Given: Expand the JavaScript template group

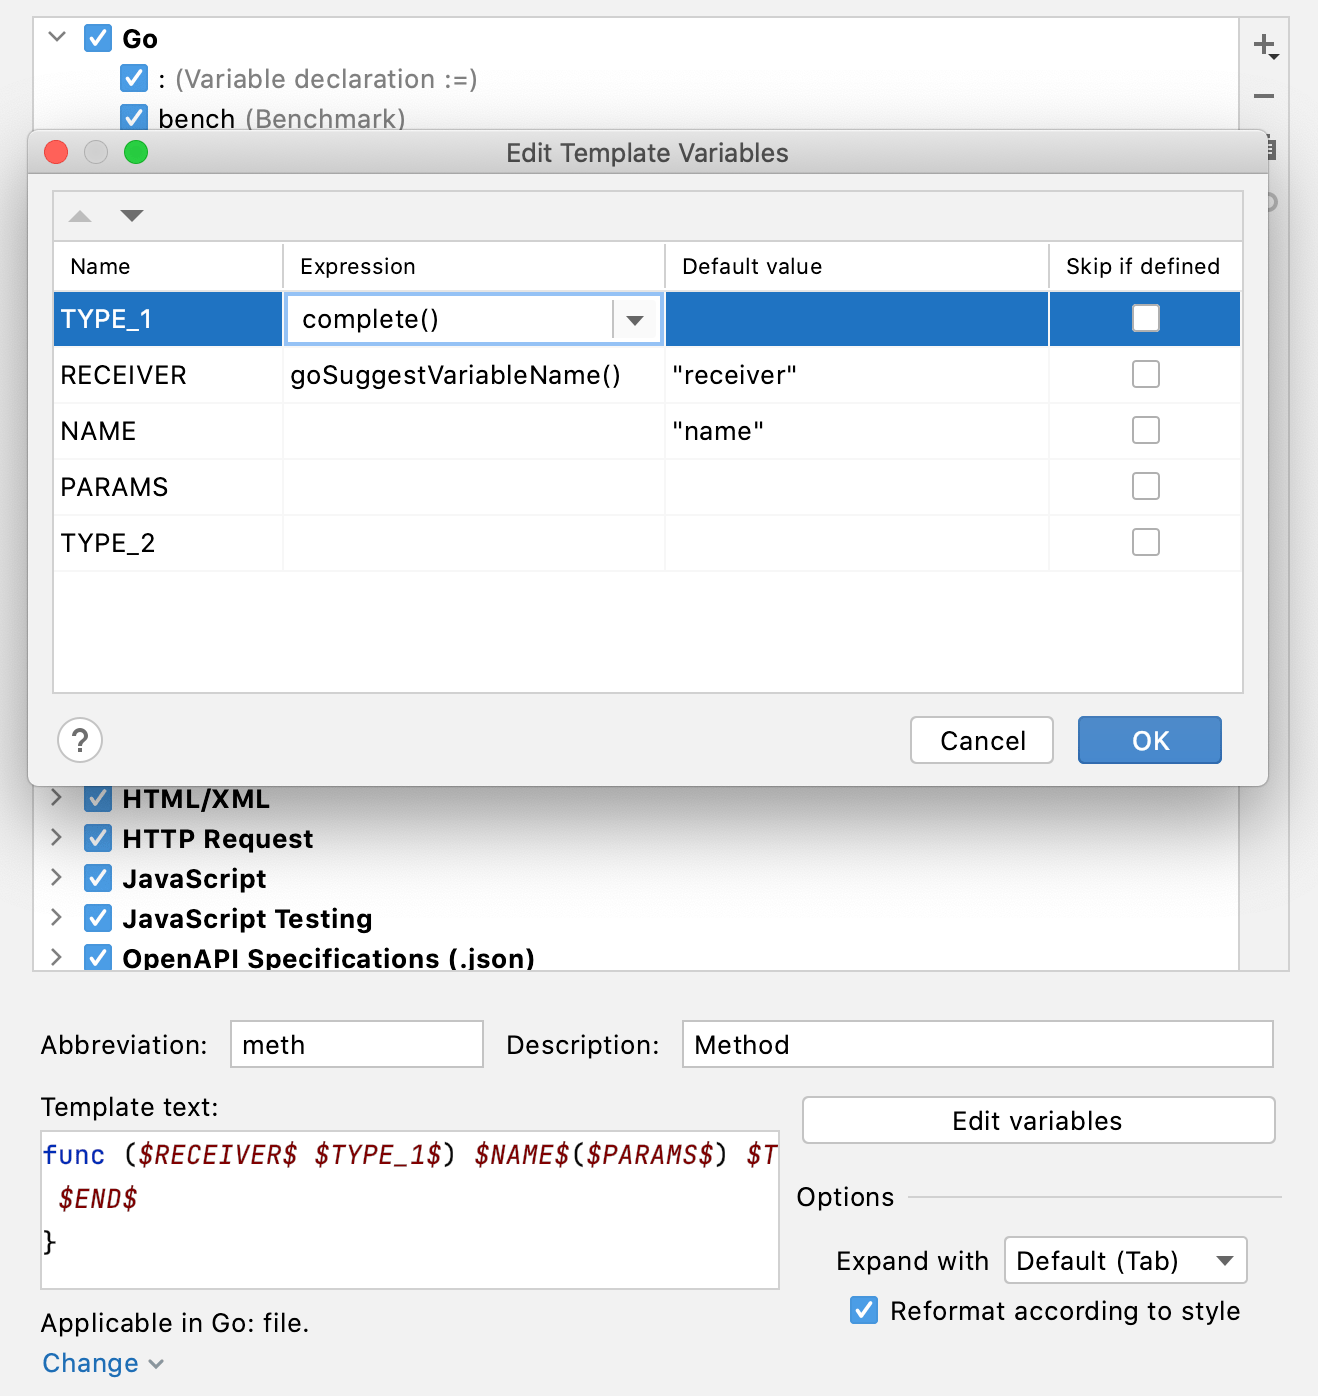Looking at the screenshot, I should [57, 877].
